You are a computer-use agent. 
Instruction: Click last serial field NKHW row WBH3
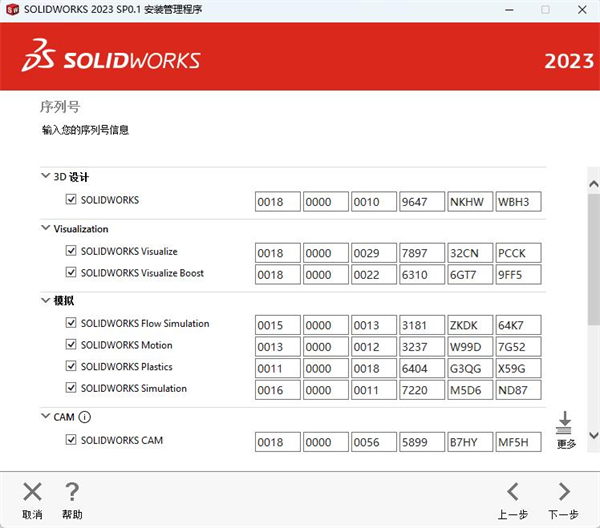coord(519,202)
